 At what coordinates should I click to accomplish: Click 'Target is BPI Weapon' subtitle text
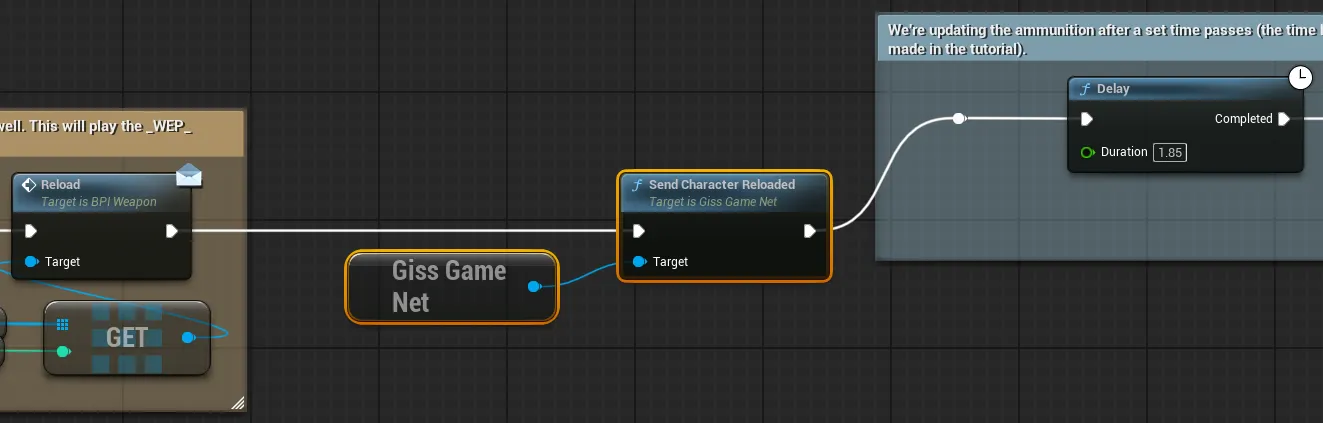tap(99, 202)
